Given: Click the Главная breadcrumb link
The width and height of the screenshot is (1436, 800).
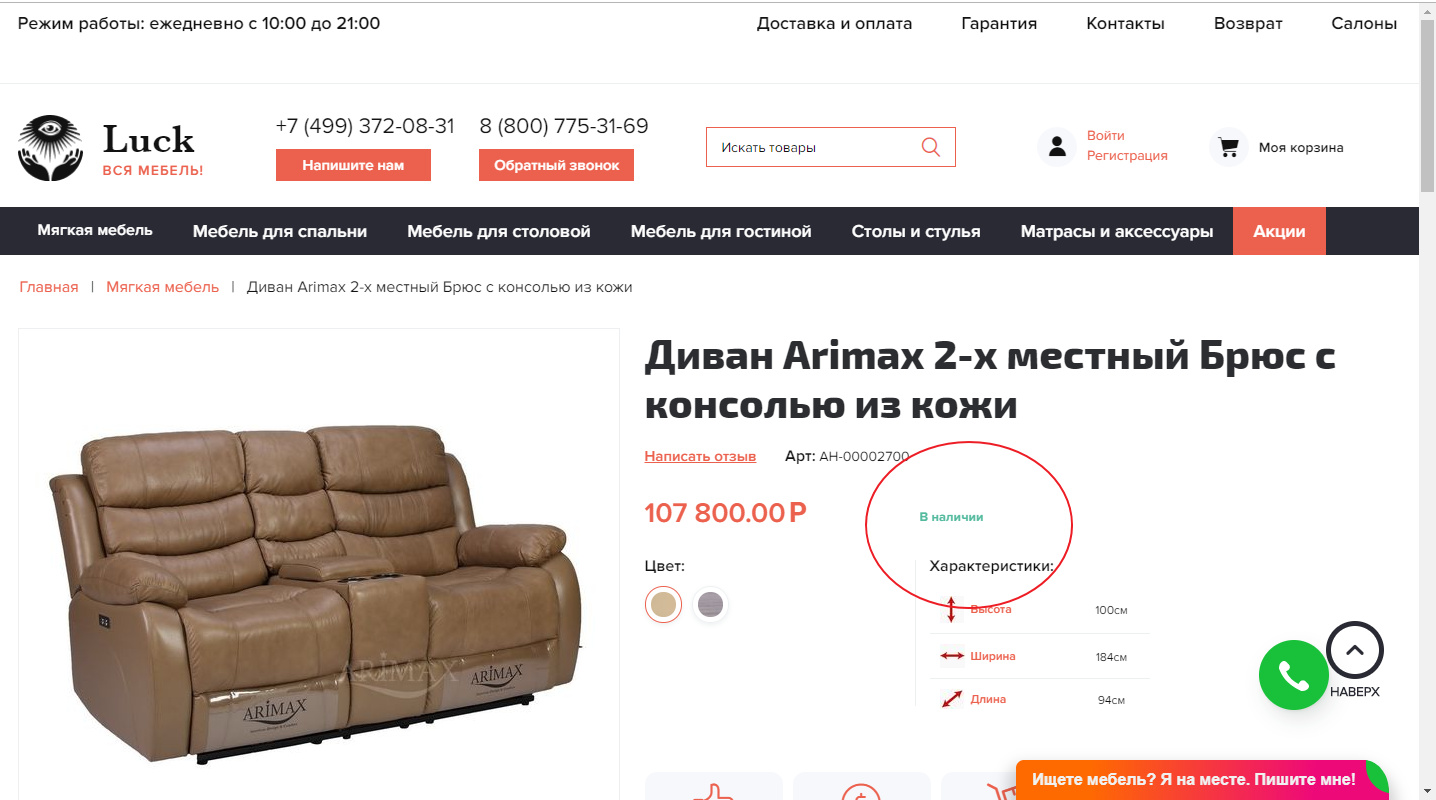Looking at the screenshot, I should coord(49,287).
